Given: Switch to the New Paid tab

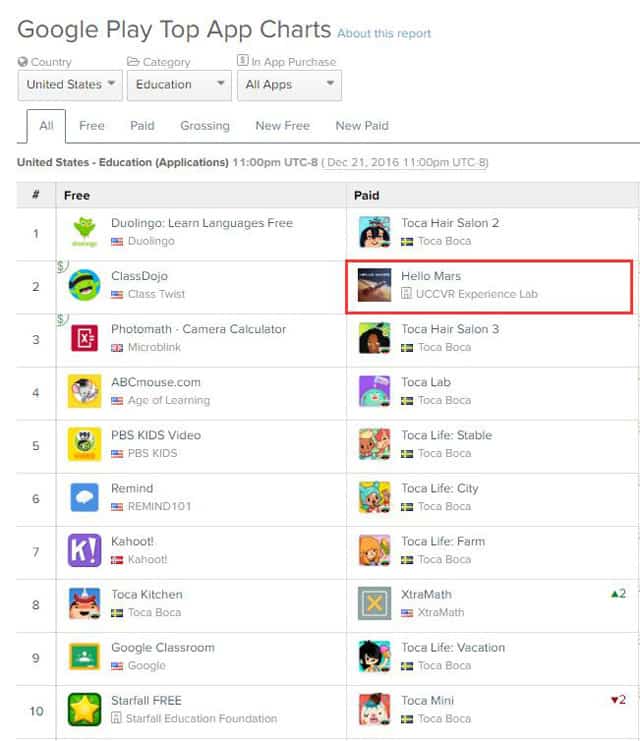Looking at the screenshot, I should 362,126.
